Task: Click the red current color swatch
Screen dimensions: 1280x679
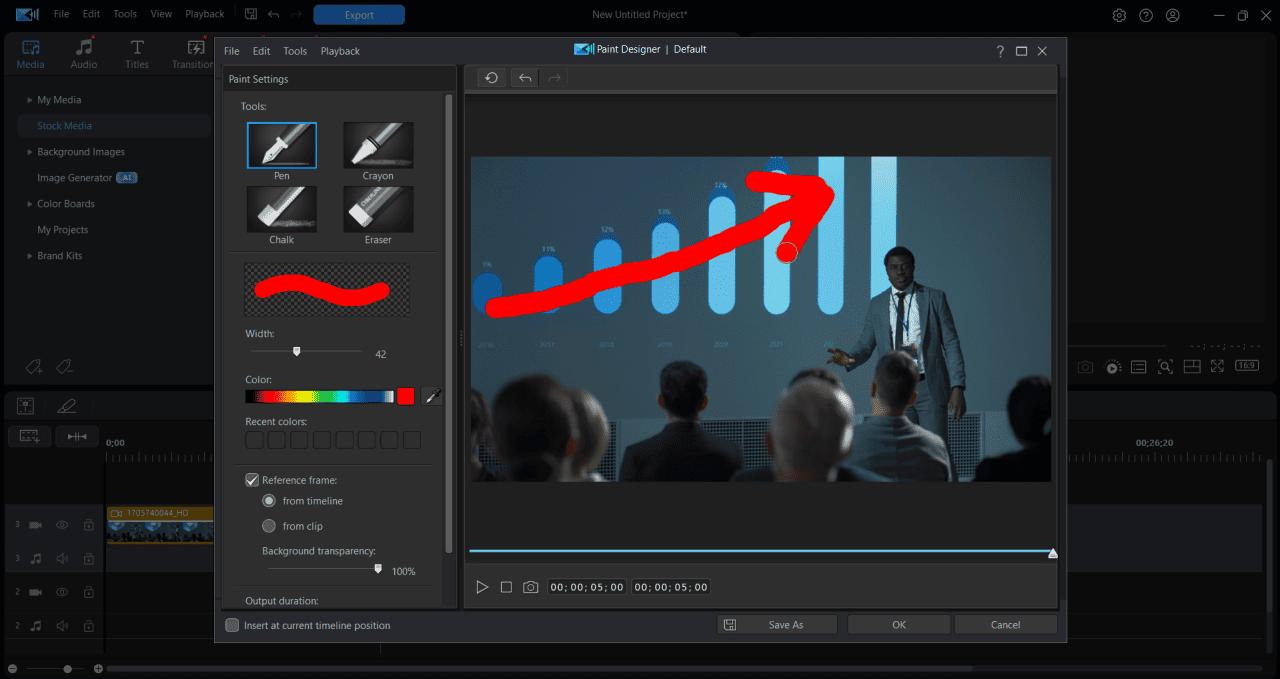Action: point(405,397)
